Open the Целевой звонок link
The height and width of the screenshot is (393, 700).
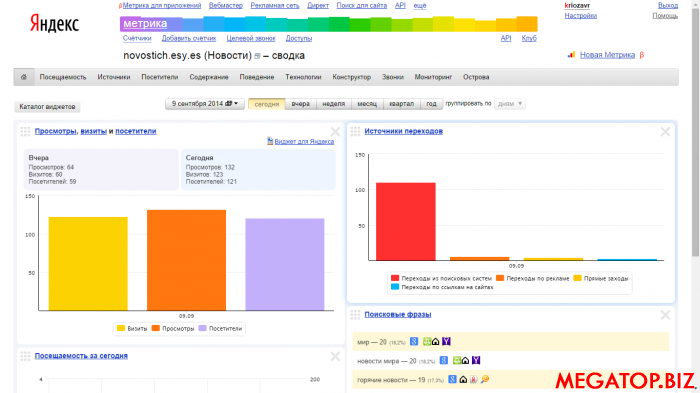pos(251,38)
